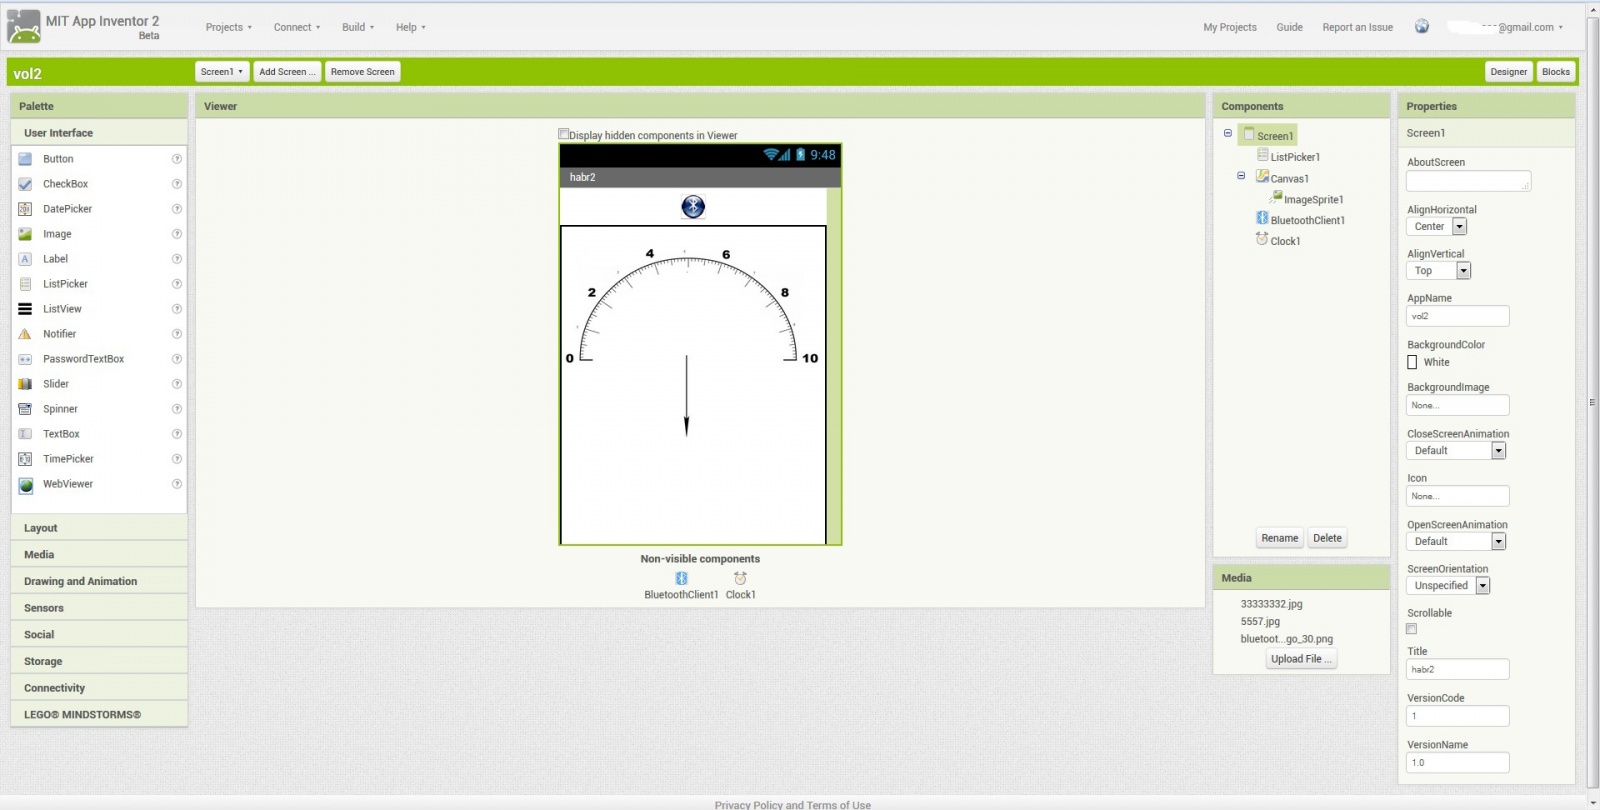Switch to the Blocks editor
The image size is (1600, 810).
tap(1556, 72)
